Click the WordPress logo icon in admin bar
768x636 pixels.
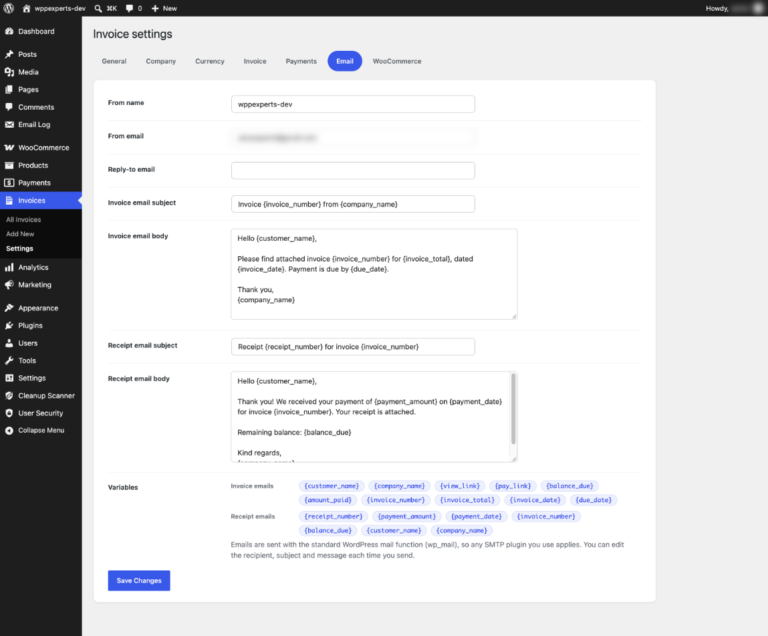[x=9, y=8]
